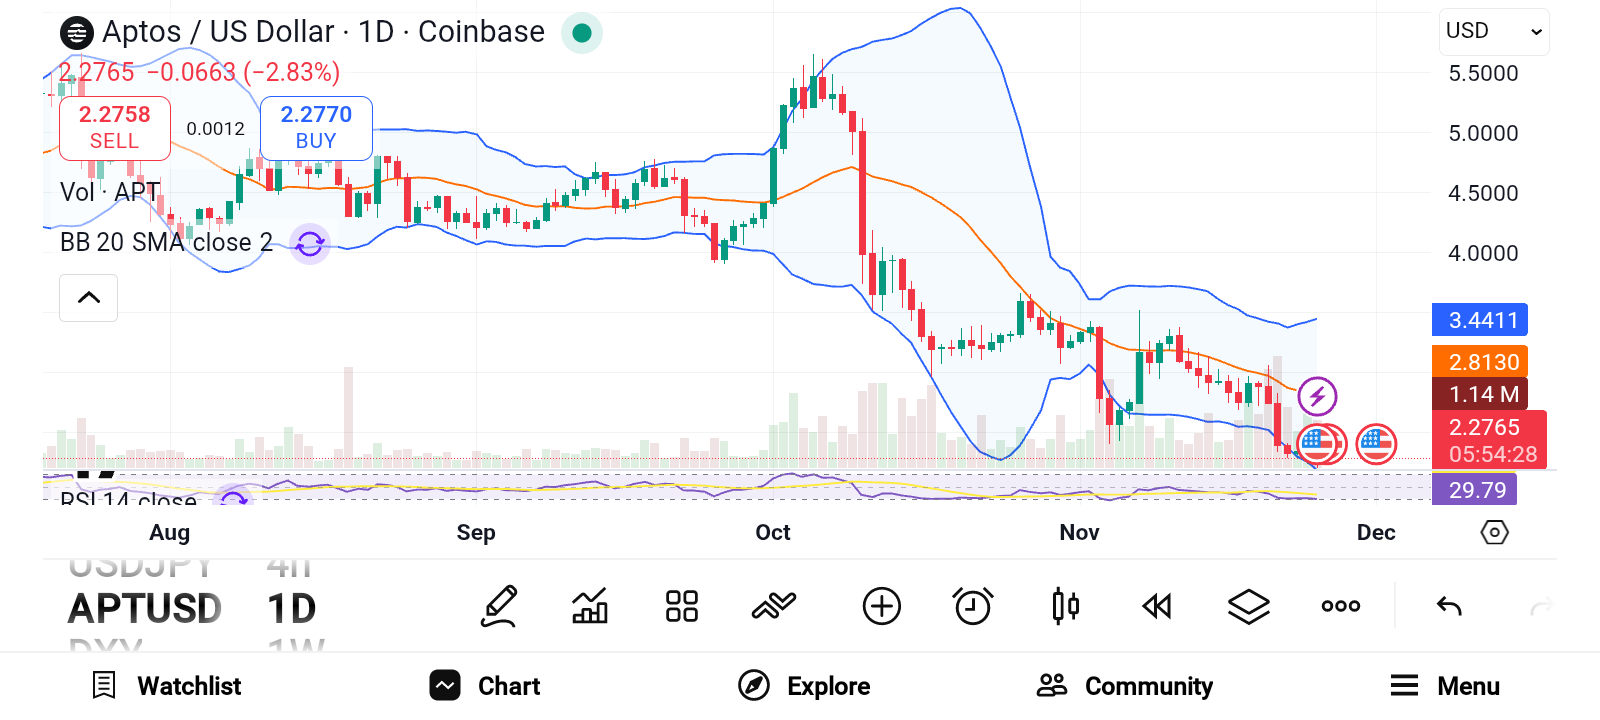The width and height of the screenshot is (1600, 720).
Task: Open the object tree layers icon
Action: click(x=1249, y=605)
